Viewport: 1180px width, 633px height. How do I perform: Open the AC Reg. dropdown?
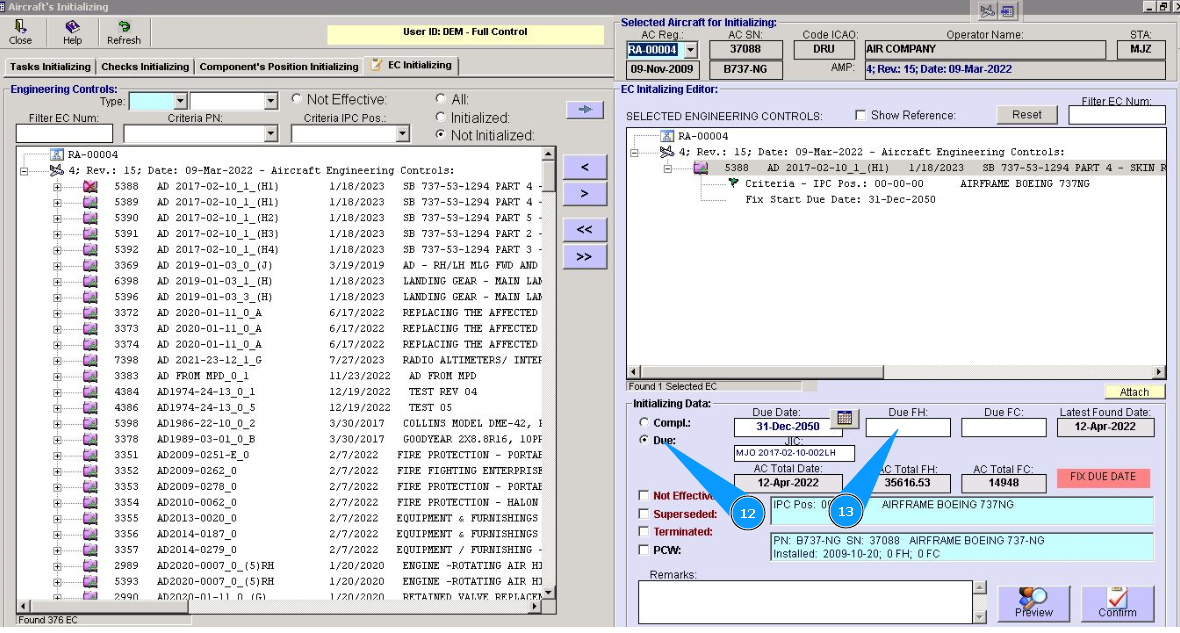pyautogui.click(x=690, y=50)
